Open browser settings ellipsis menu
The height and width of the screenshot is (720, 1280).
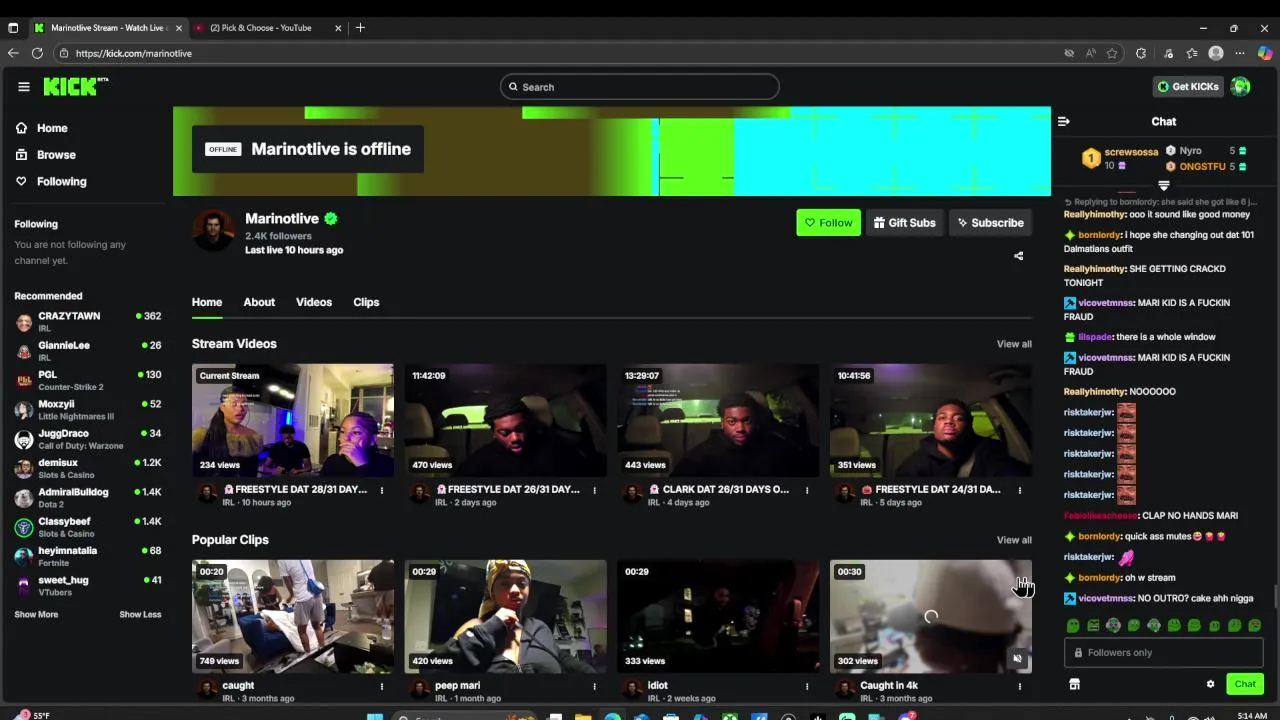1240,53
